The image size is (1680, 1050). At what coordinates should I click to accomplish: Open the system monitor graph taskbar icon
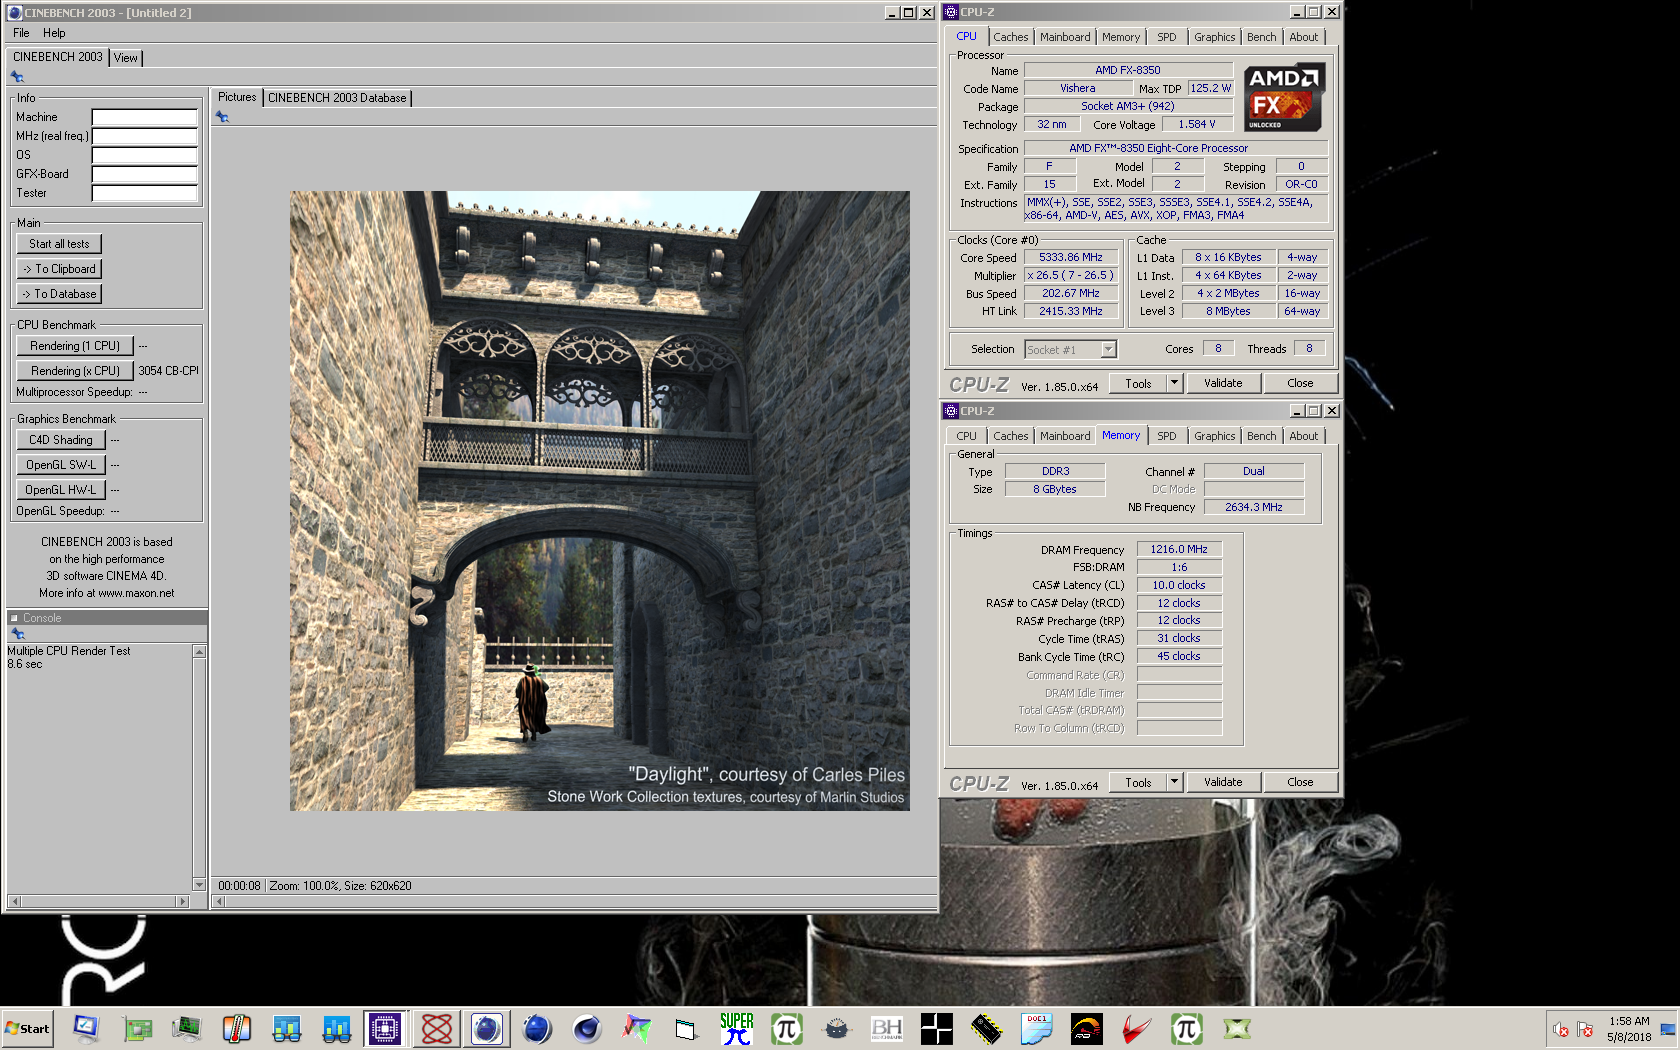(187, 1028)
